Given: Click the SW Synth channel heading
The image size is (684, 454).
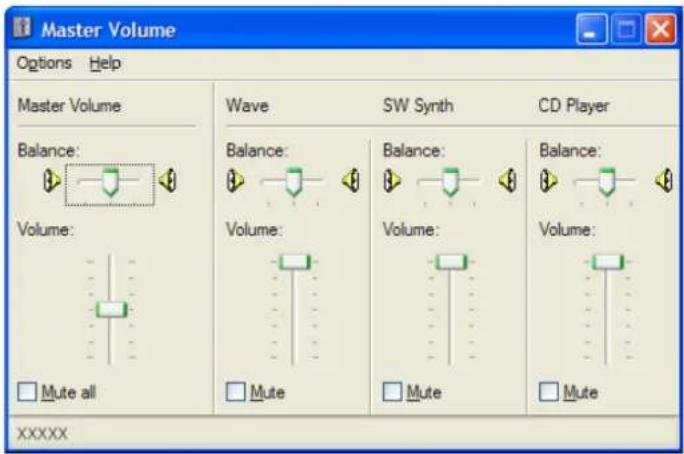Looking at the screenshot, I should click(x=418, y=106).
